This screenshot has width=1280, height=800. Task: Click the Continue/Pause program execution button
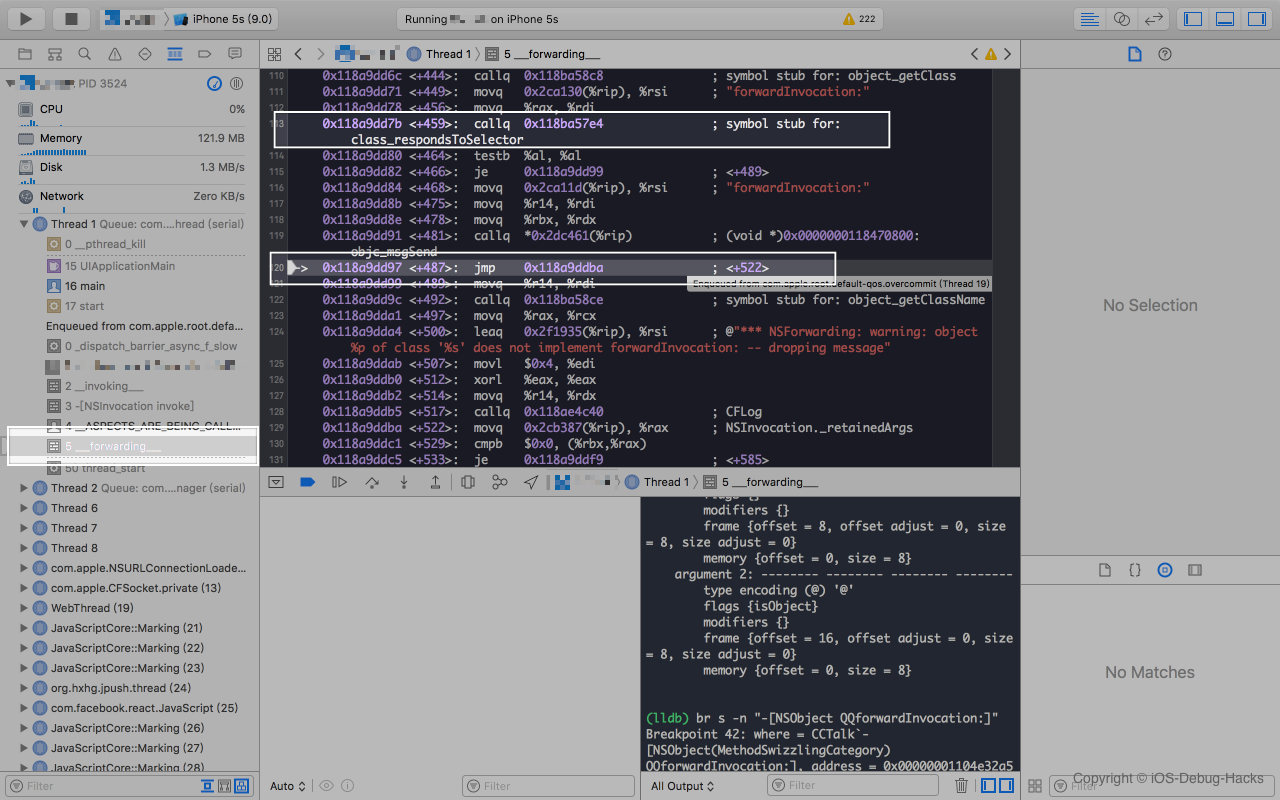(x=340, y=482)
